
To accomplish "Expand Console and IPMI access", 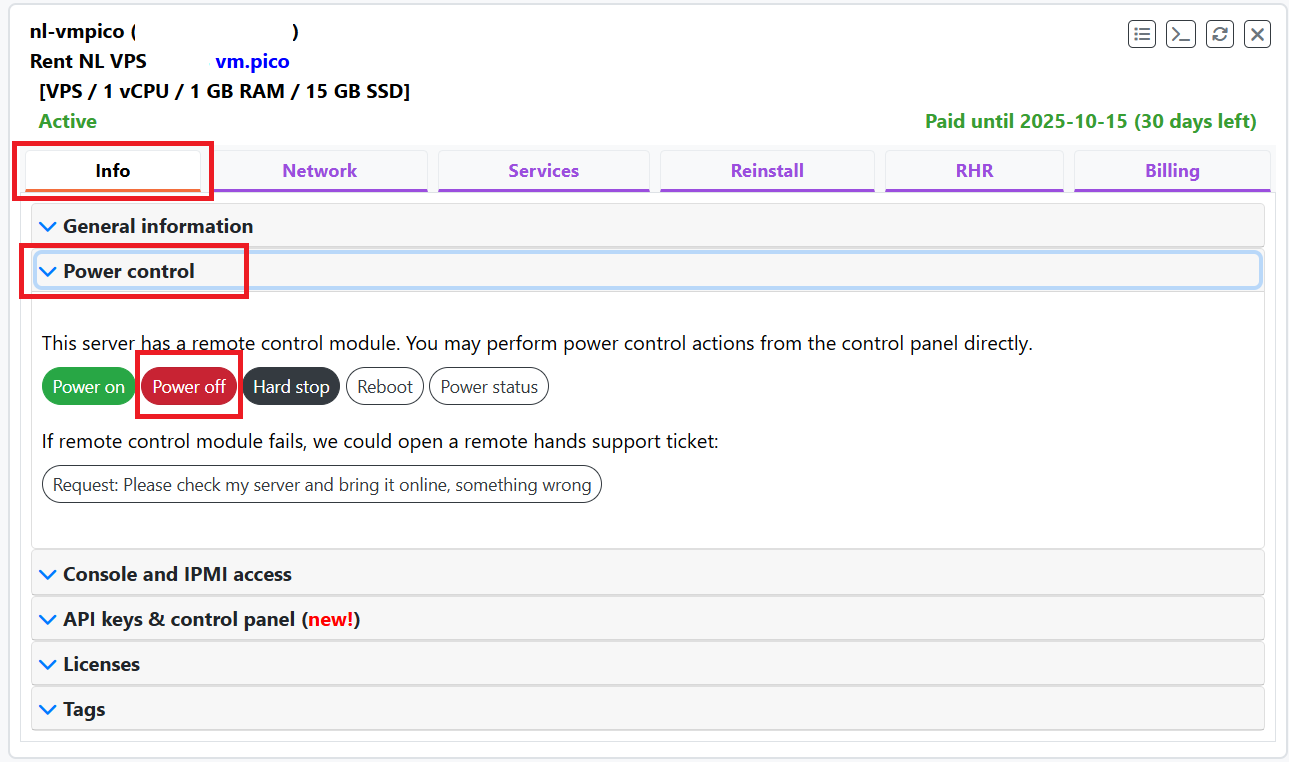I will (176, 574).
